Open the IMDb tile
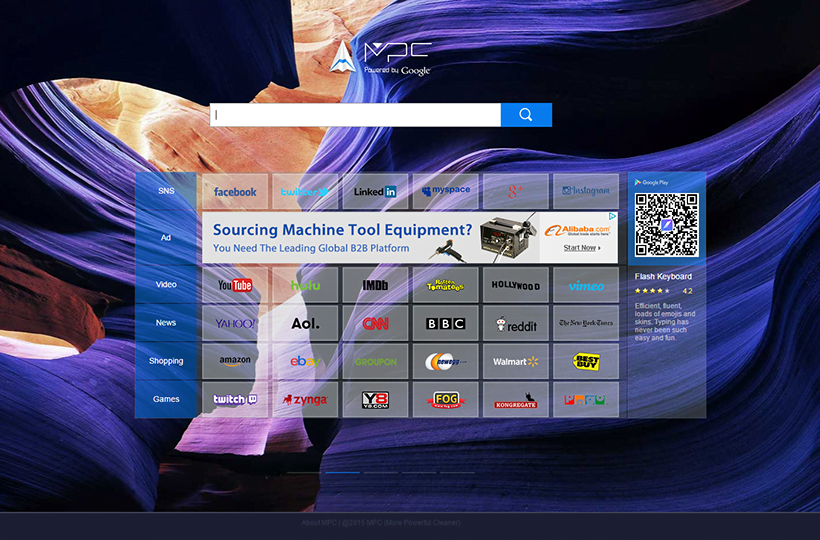The height and width of the screenshot is (540, 820). coord(375,285)
